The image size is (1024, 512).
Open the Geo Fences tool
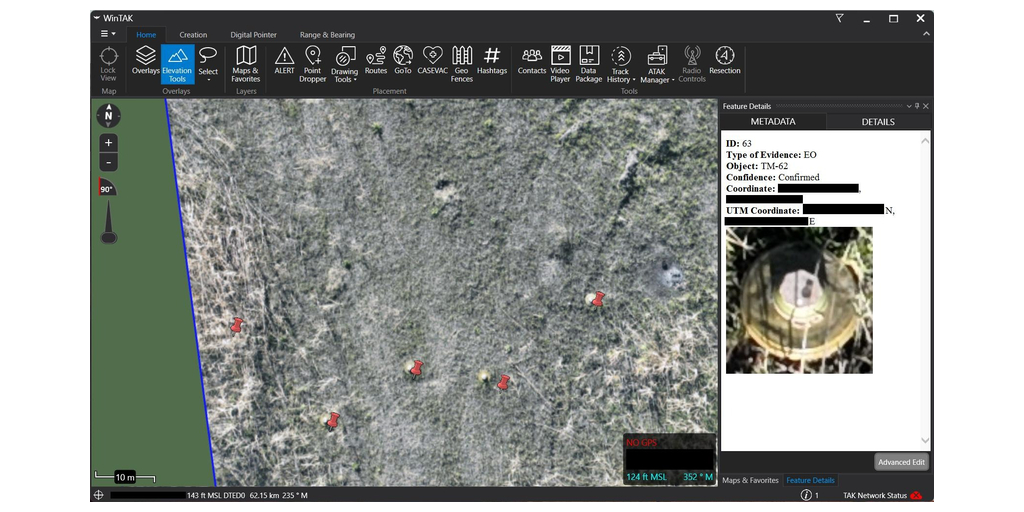pos(461,62)
